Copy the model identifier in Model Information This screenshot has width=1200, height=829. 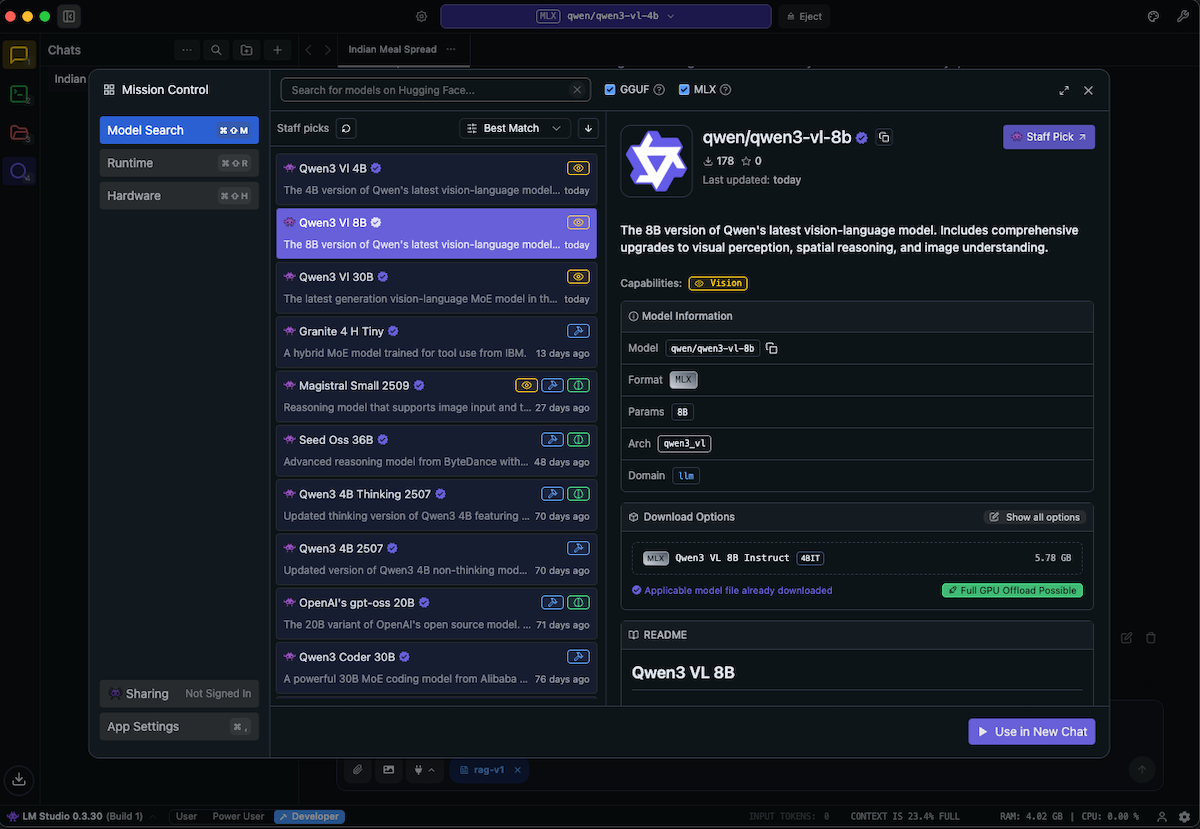click(772, 348)
